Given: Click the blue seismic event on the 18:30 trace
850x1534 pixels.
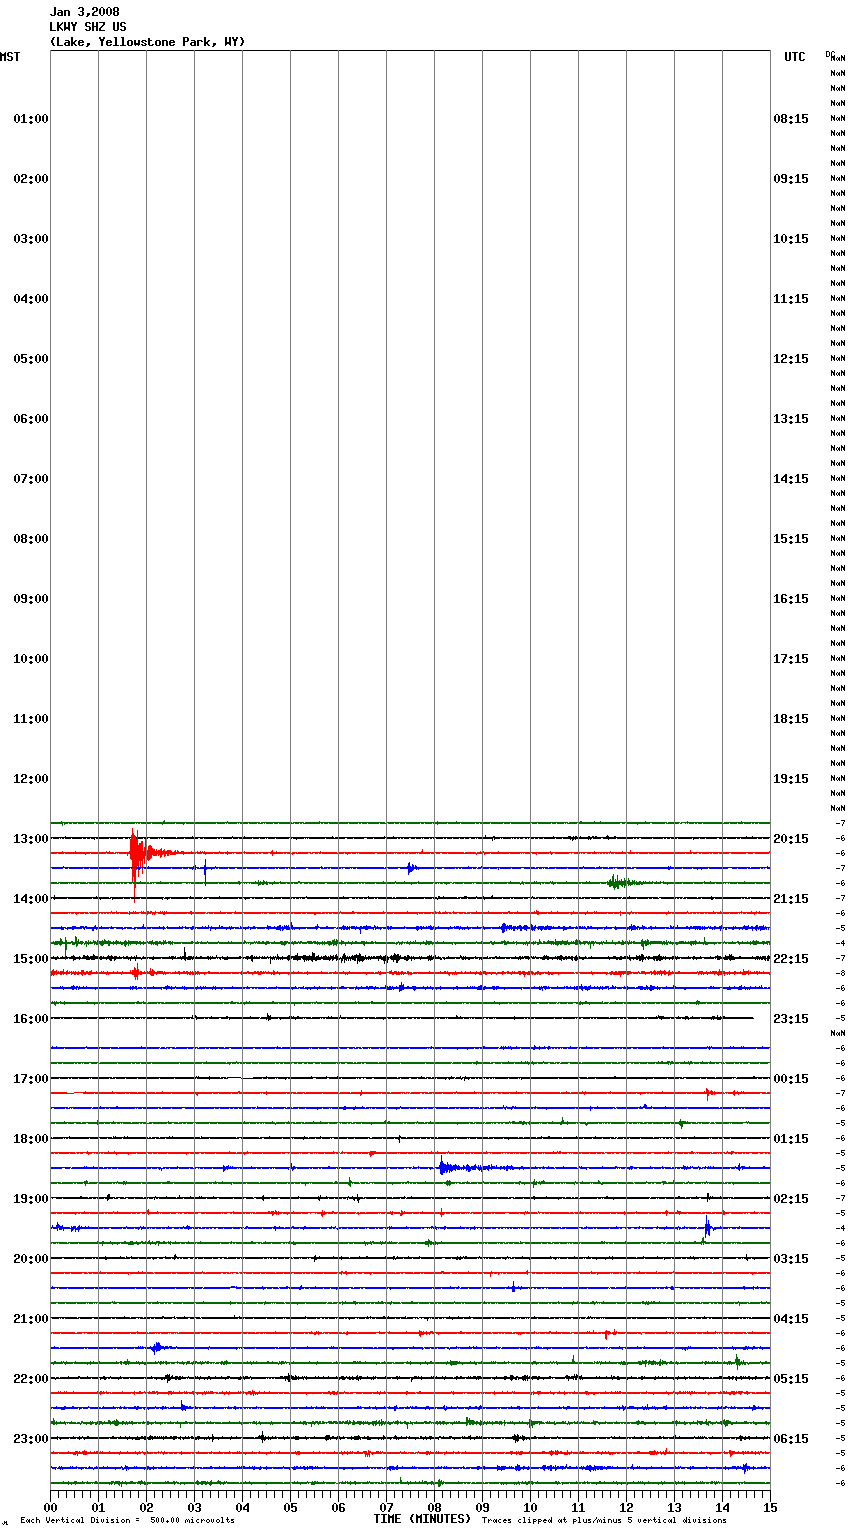Looking at the screenshot, I should click(x=445, y=1167).
